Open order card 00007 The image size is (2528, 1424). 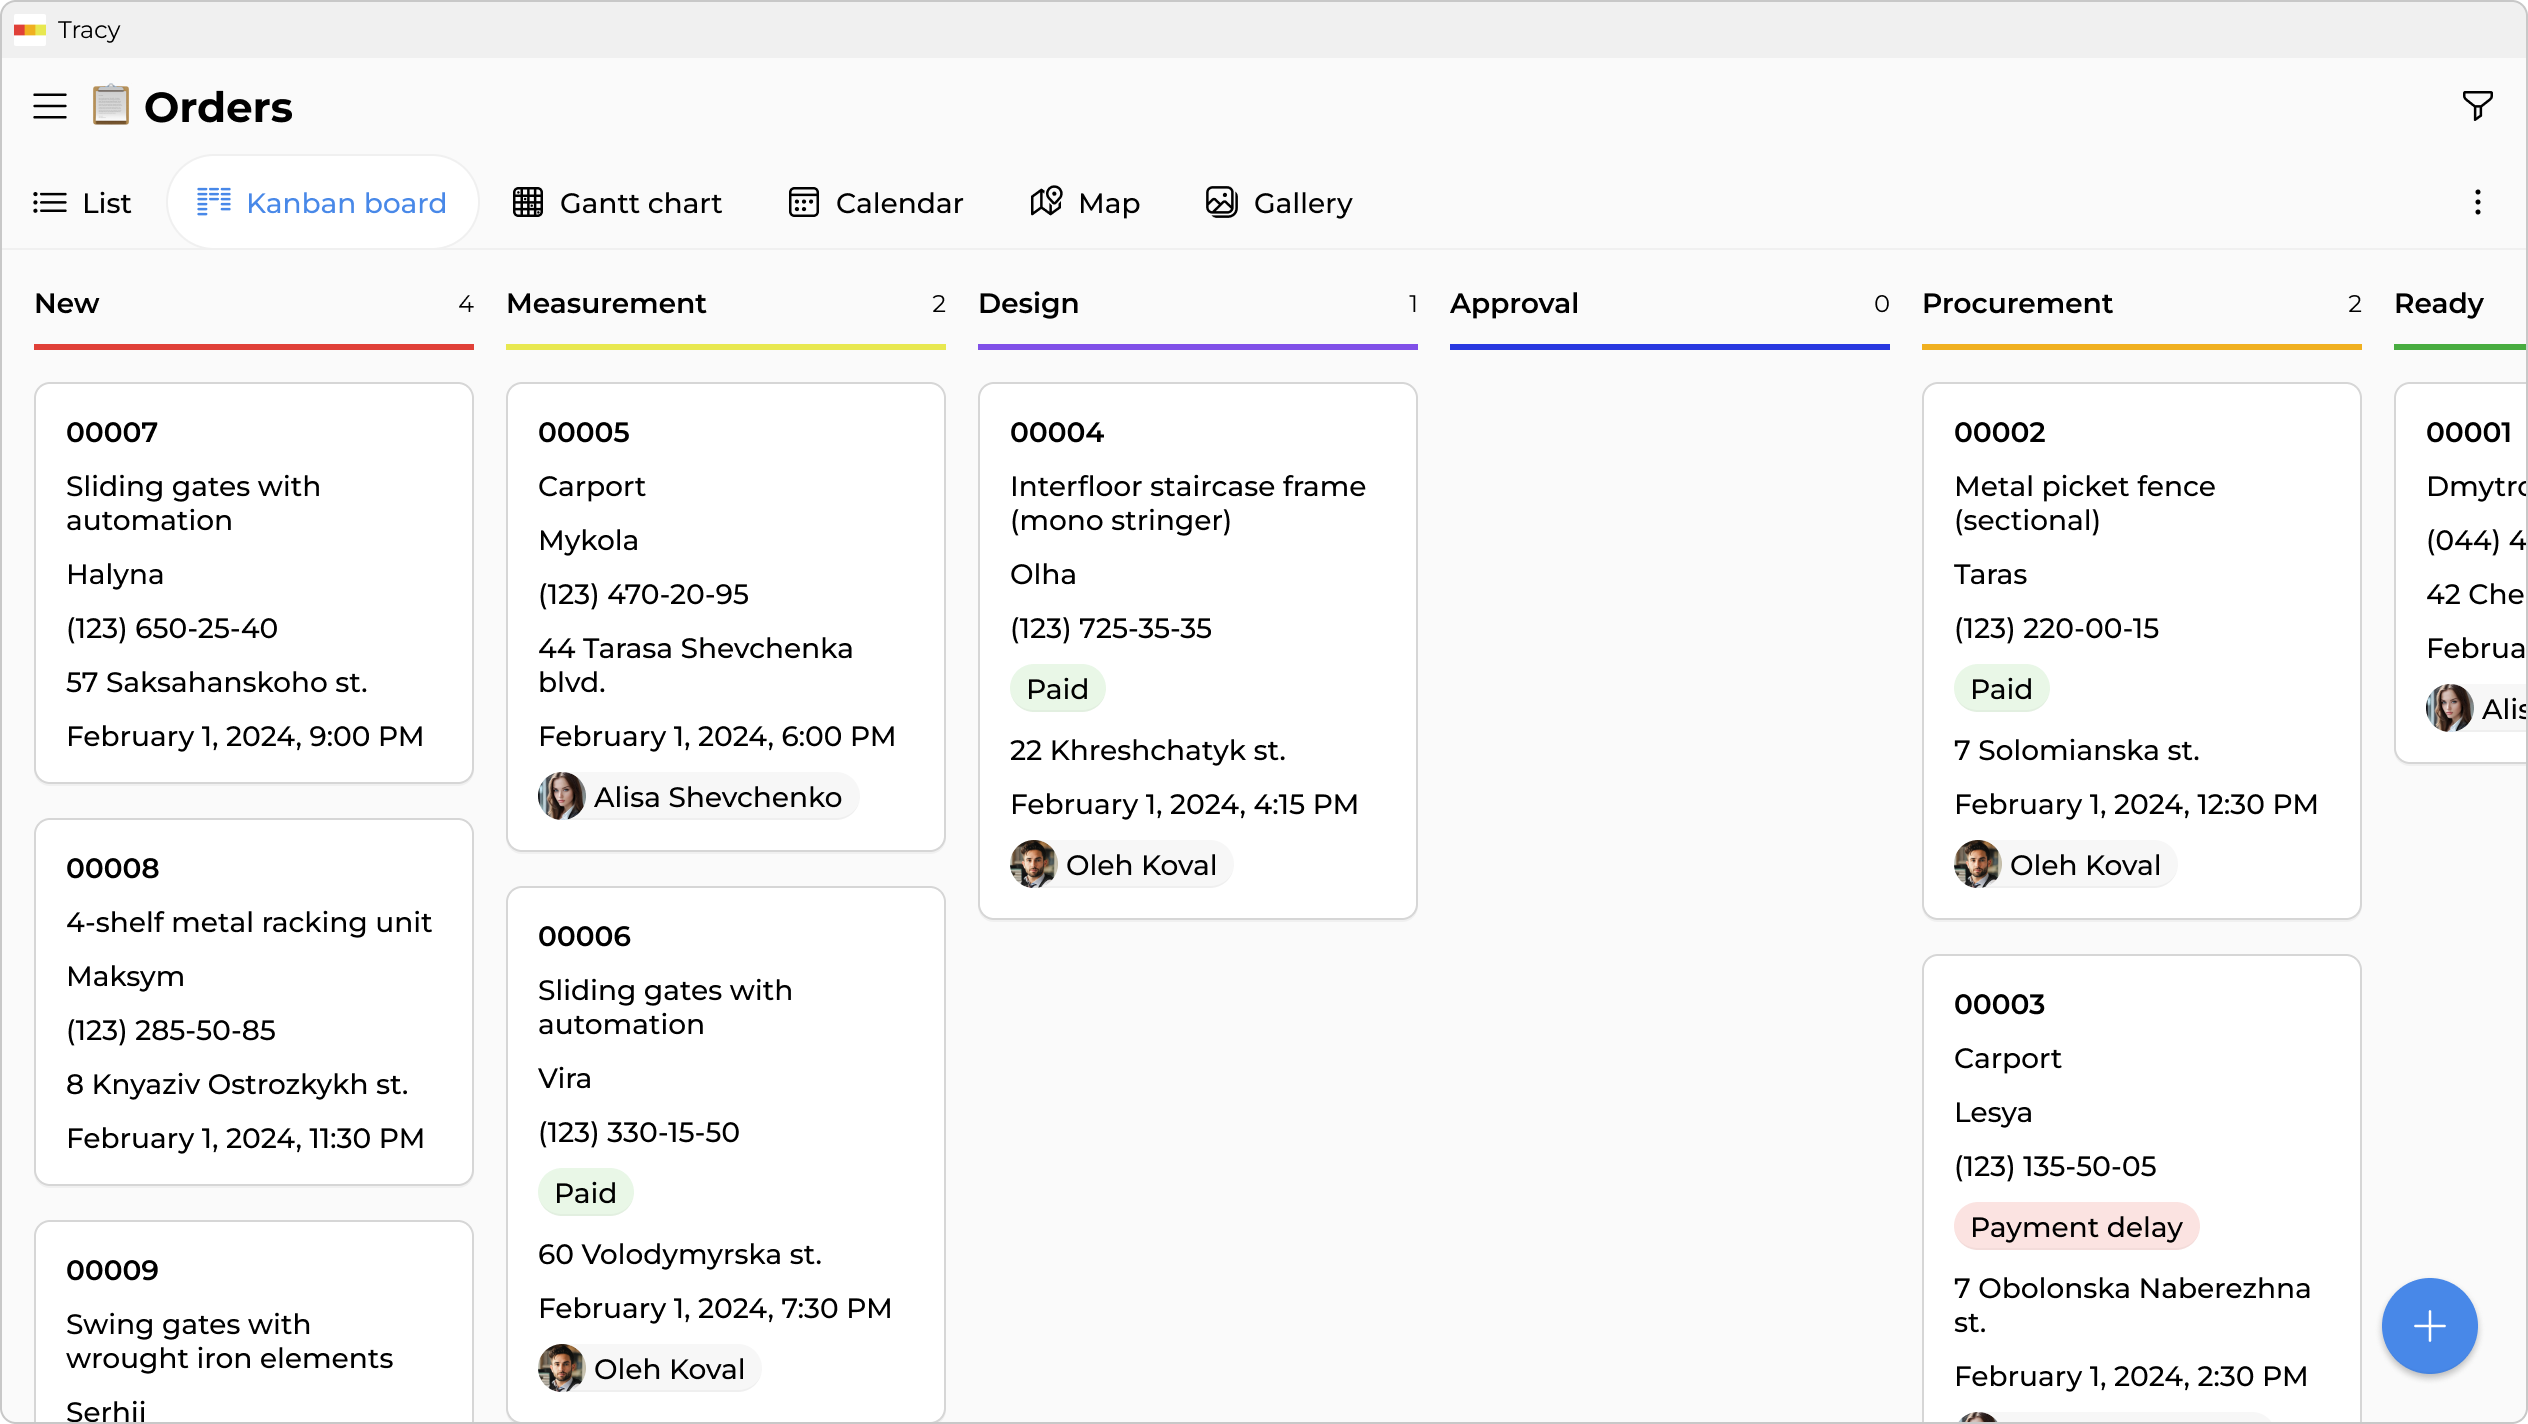[253, 583]
